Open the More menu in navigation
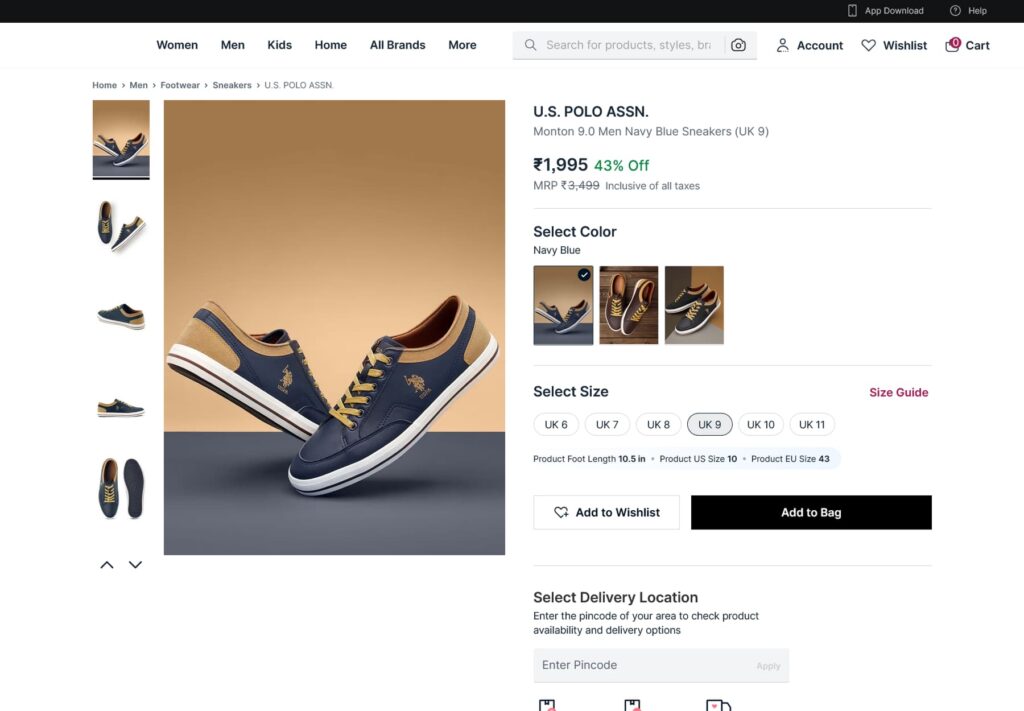Screen dimensions: 1024x711 (462, 45)
